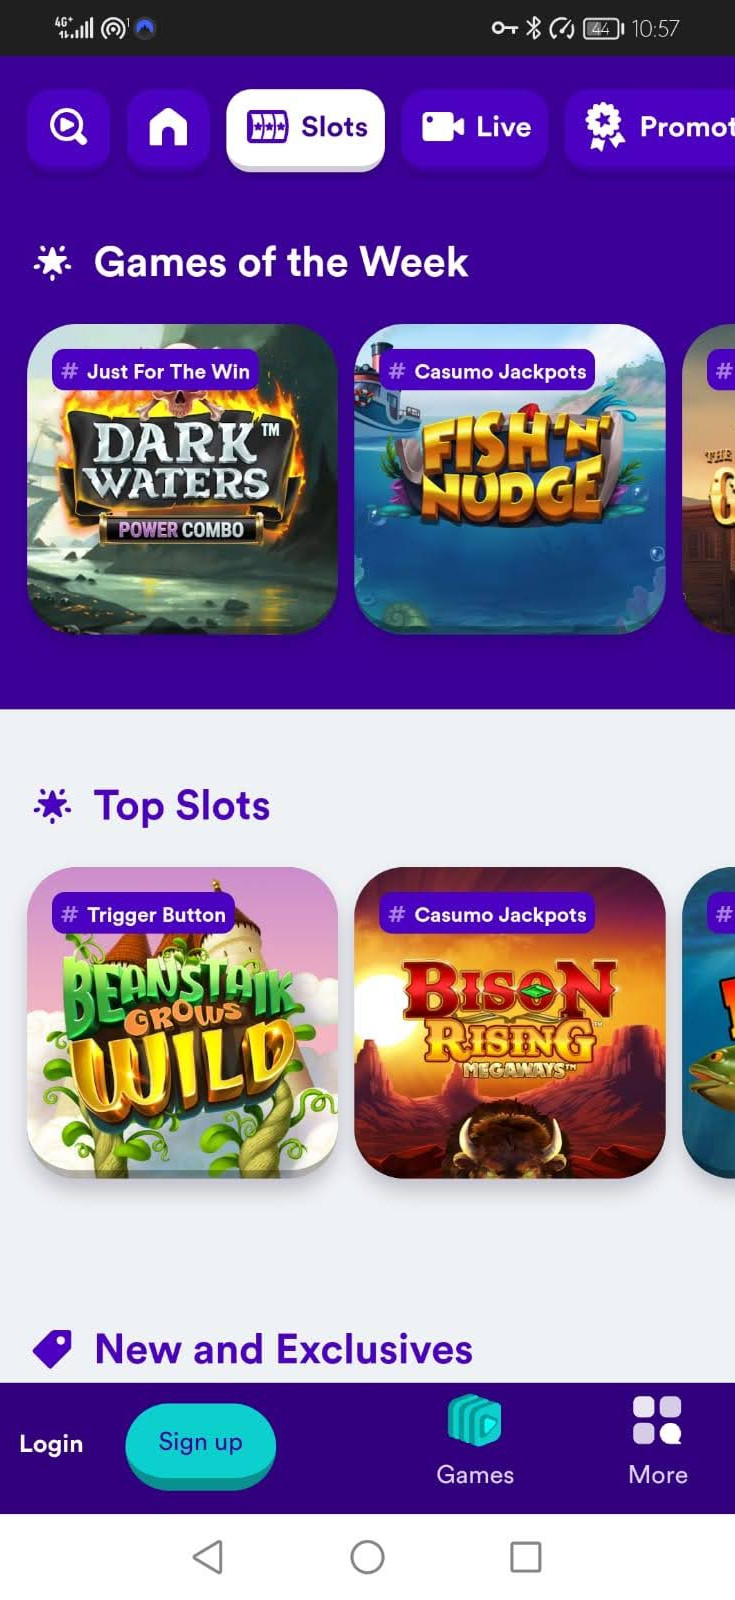Screen dimensions: 735x1600
Task: Open Bison Rising Megaways slot
Action: (510, 1022)
